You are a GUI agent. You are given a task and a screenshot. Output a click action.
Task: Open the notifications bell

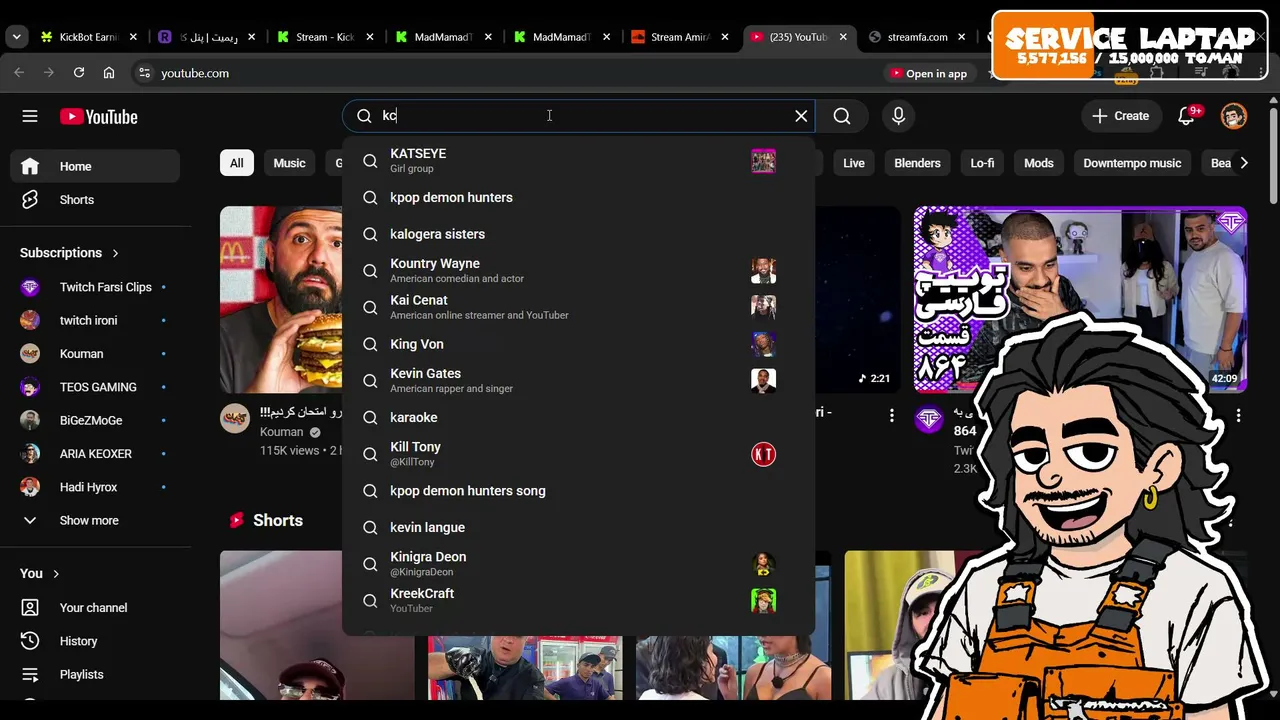click(x=1186, y=116)
